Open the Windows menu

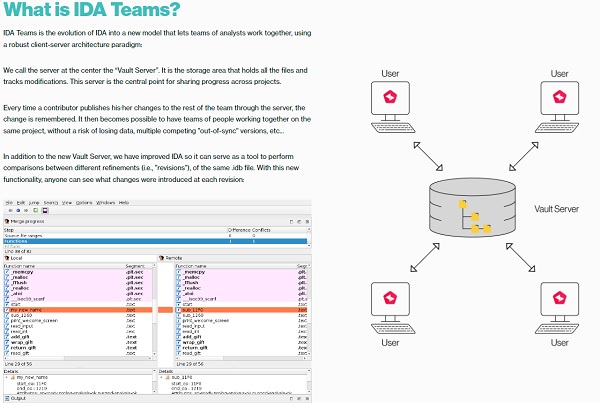106,202
